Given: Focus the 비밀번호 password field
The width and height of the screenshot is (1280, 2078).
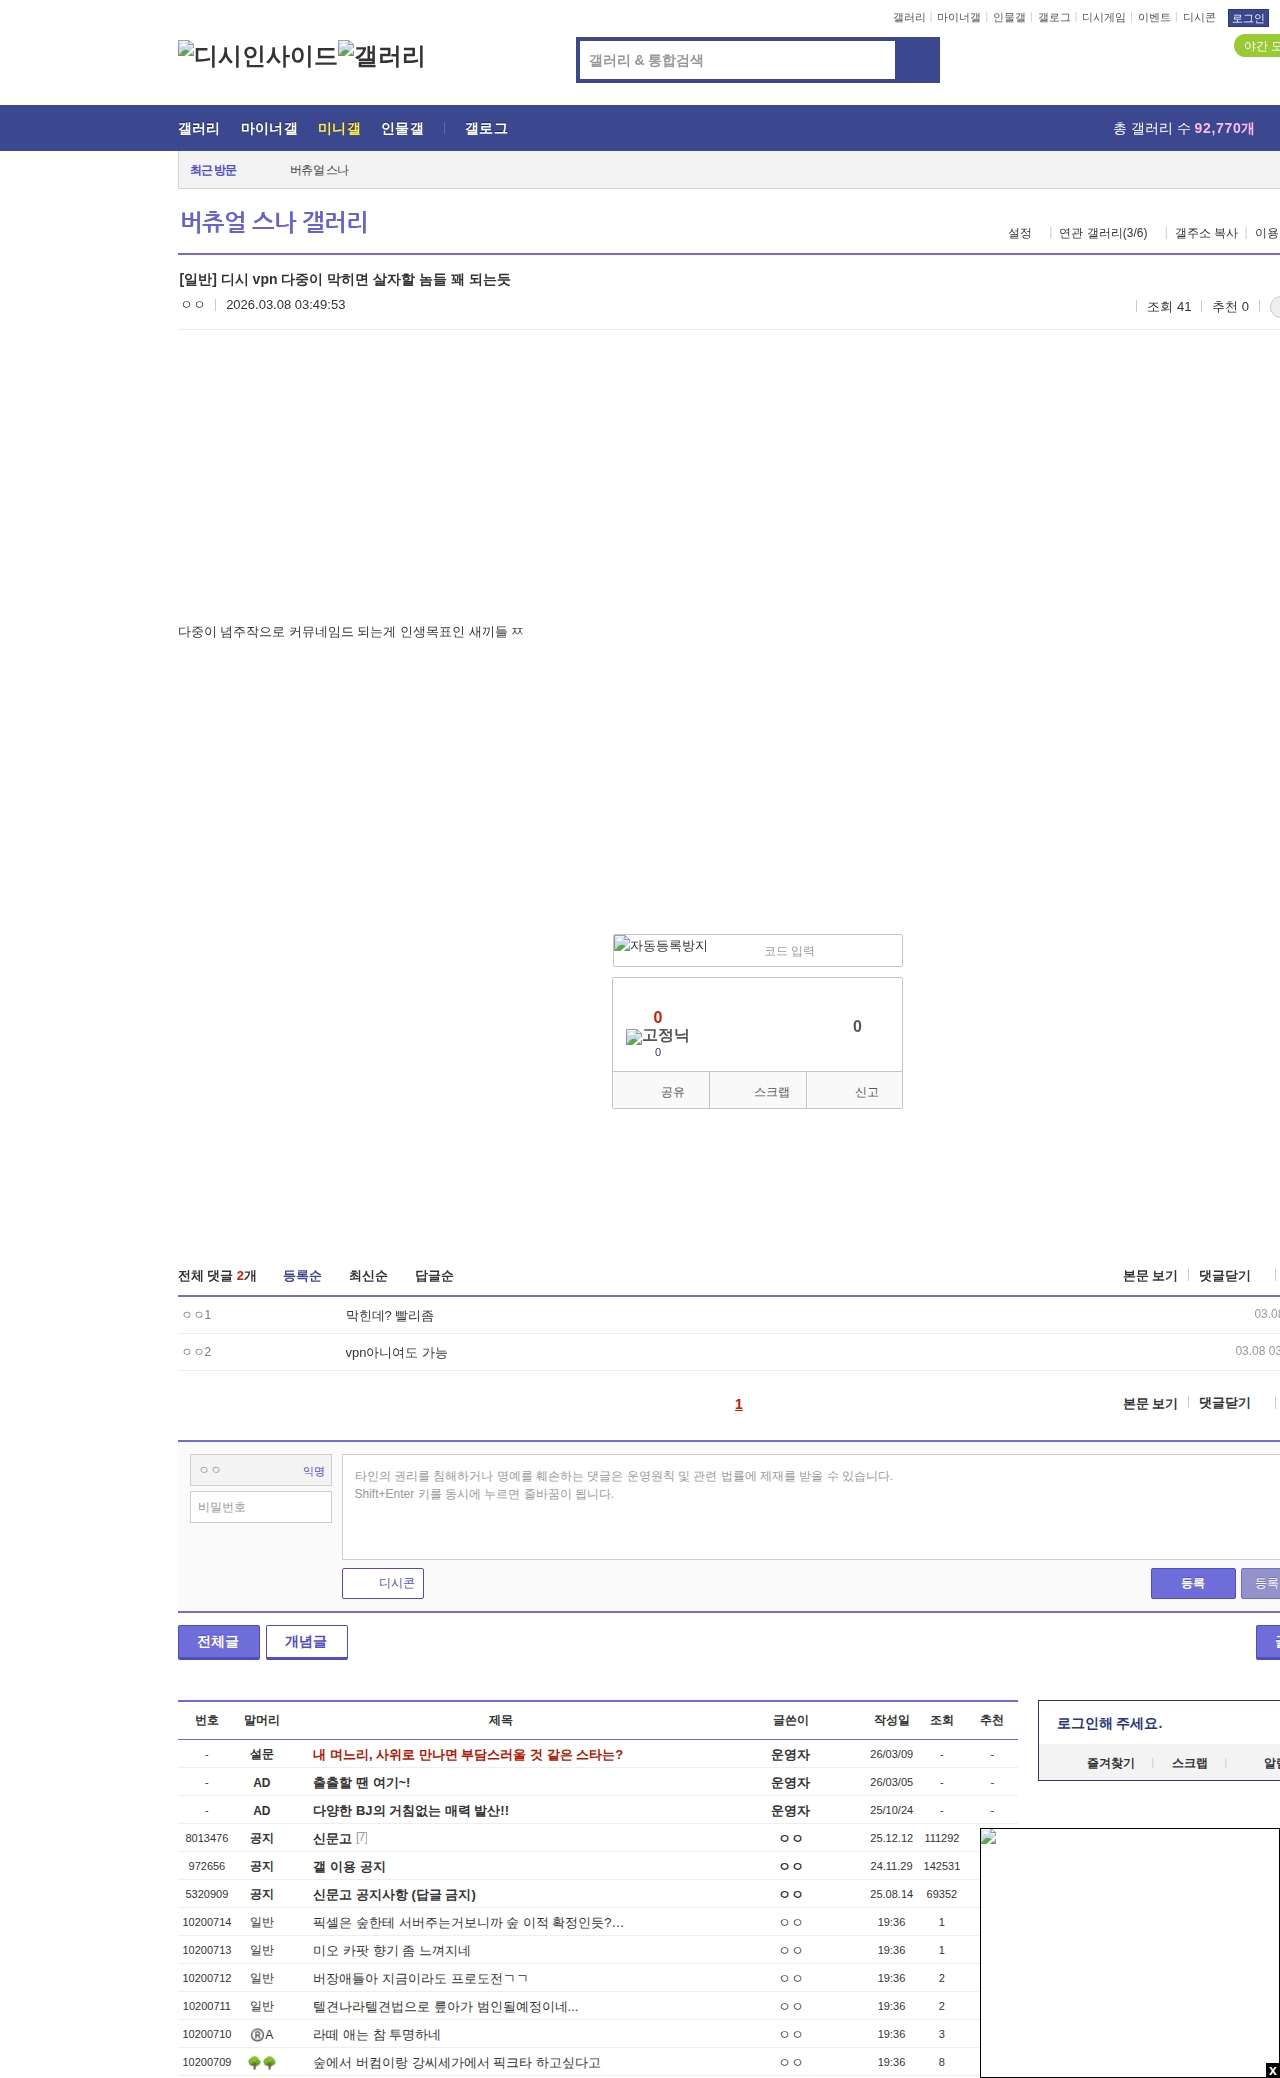Looking at the screenshot, I should click(x=261, y=1507).
